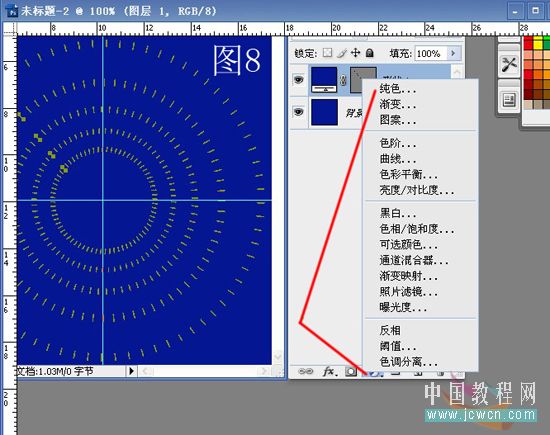The width and height of the screenshot is (550, 435).
Task: Open the tool presets wrench icon panel
Action: (x=509, y=64)
